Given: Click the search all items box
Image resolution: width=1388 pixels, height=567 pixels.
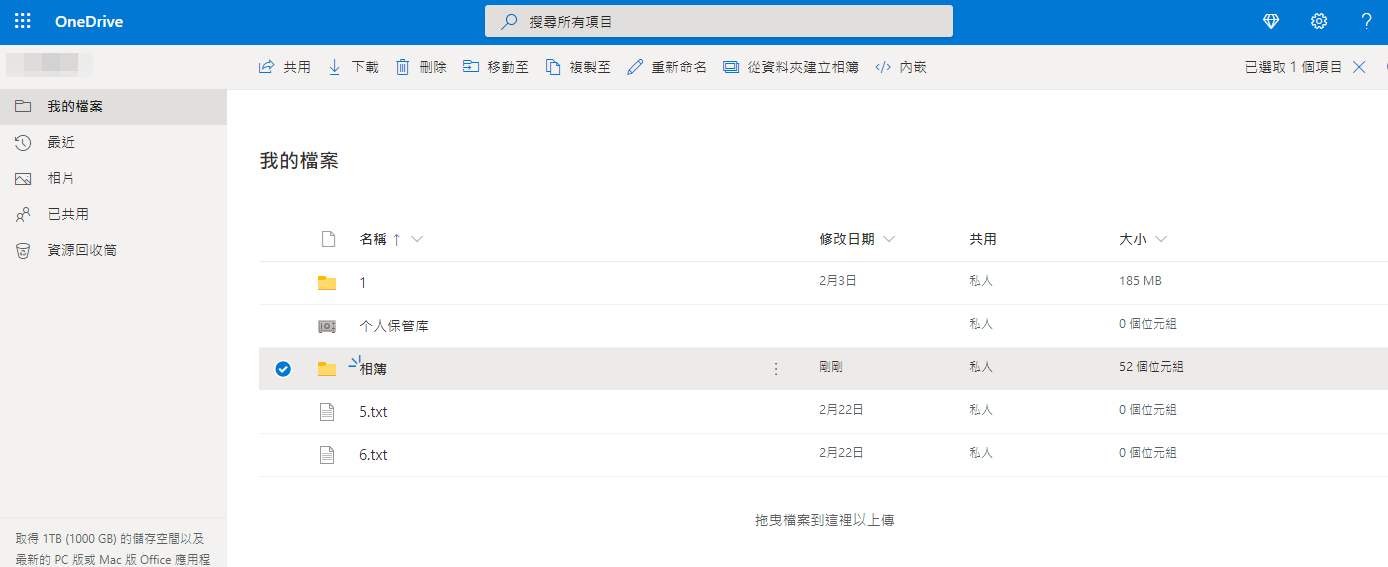Looking at the screenshot, I should coord(718,21).
